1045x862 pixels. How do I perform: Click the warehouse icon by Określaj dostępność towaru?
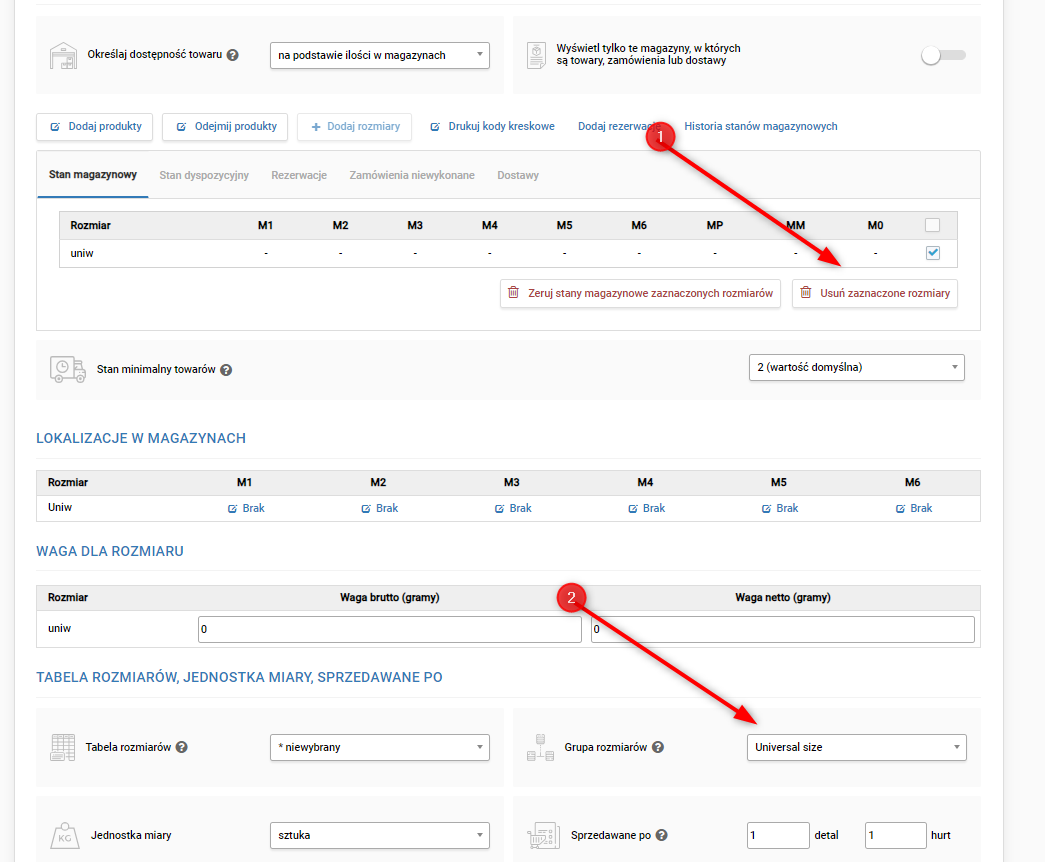pyautogui.click(x=63, y=56)
